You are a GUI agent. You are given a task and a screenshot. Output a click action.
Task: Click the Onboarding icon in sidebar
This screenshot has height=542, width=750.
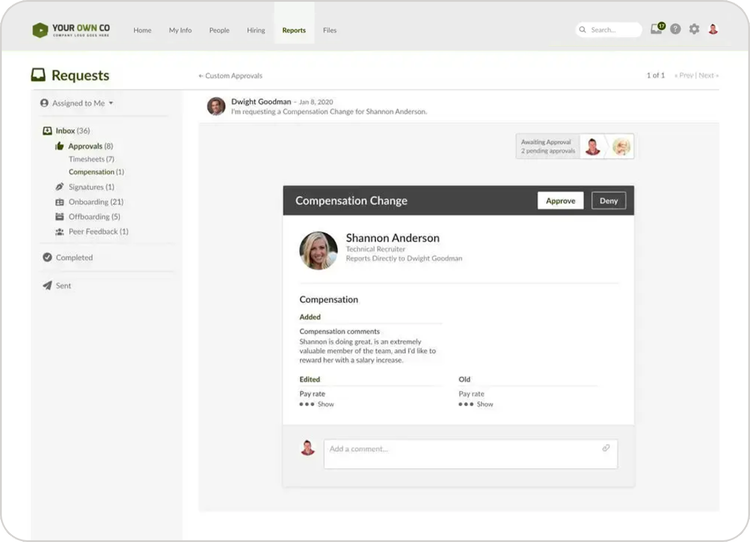tap(59, 202)
